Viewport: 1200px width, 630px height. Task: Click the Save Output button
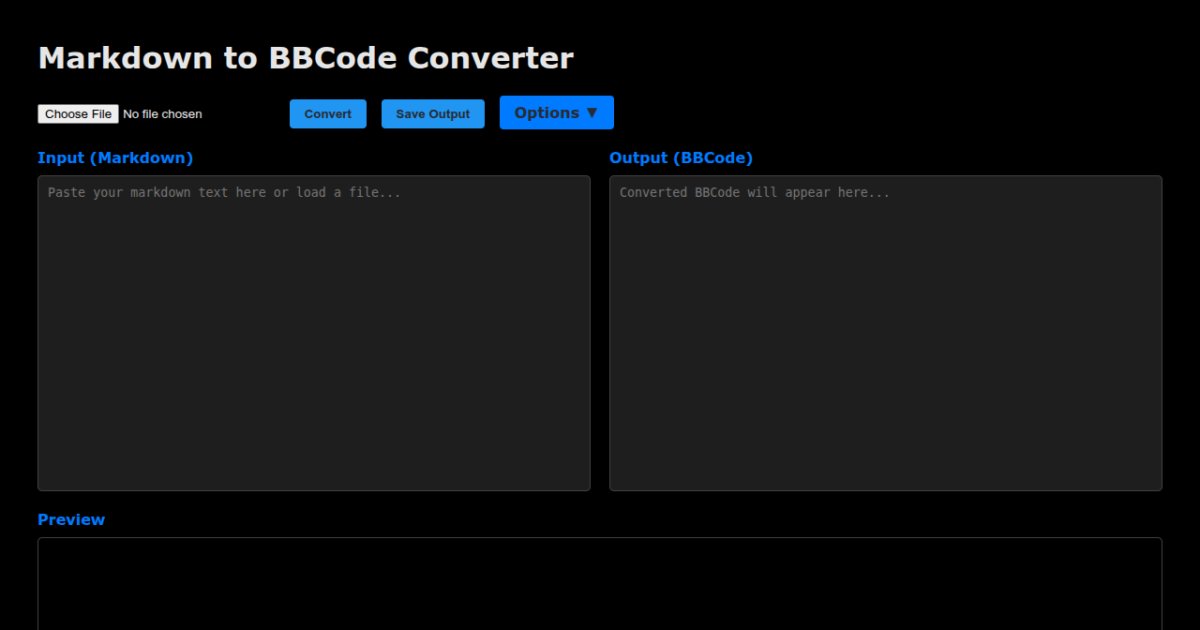[432, 114]
